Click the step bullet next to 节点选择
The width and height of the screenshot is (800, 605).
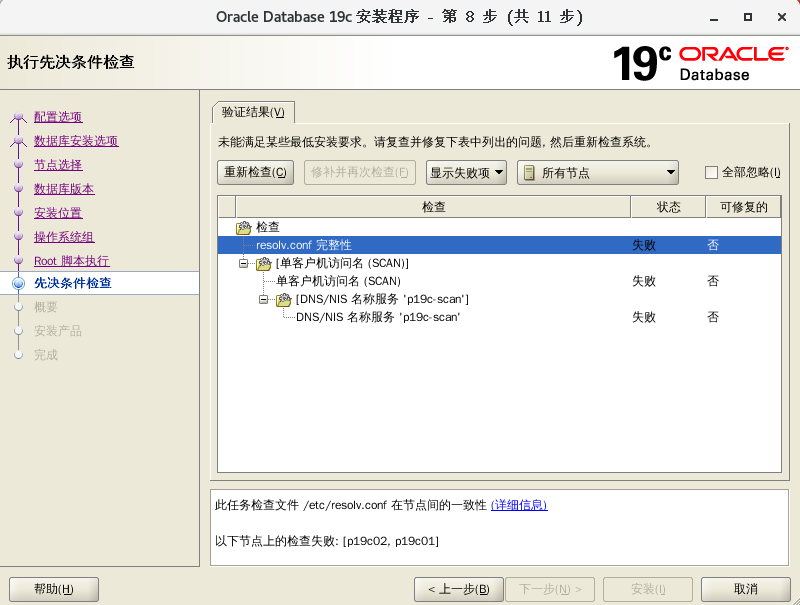point(18,165)
